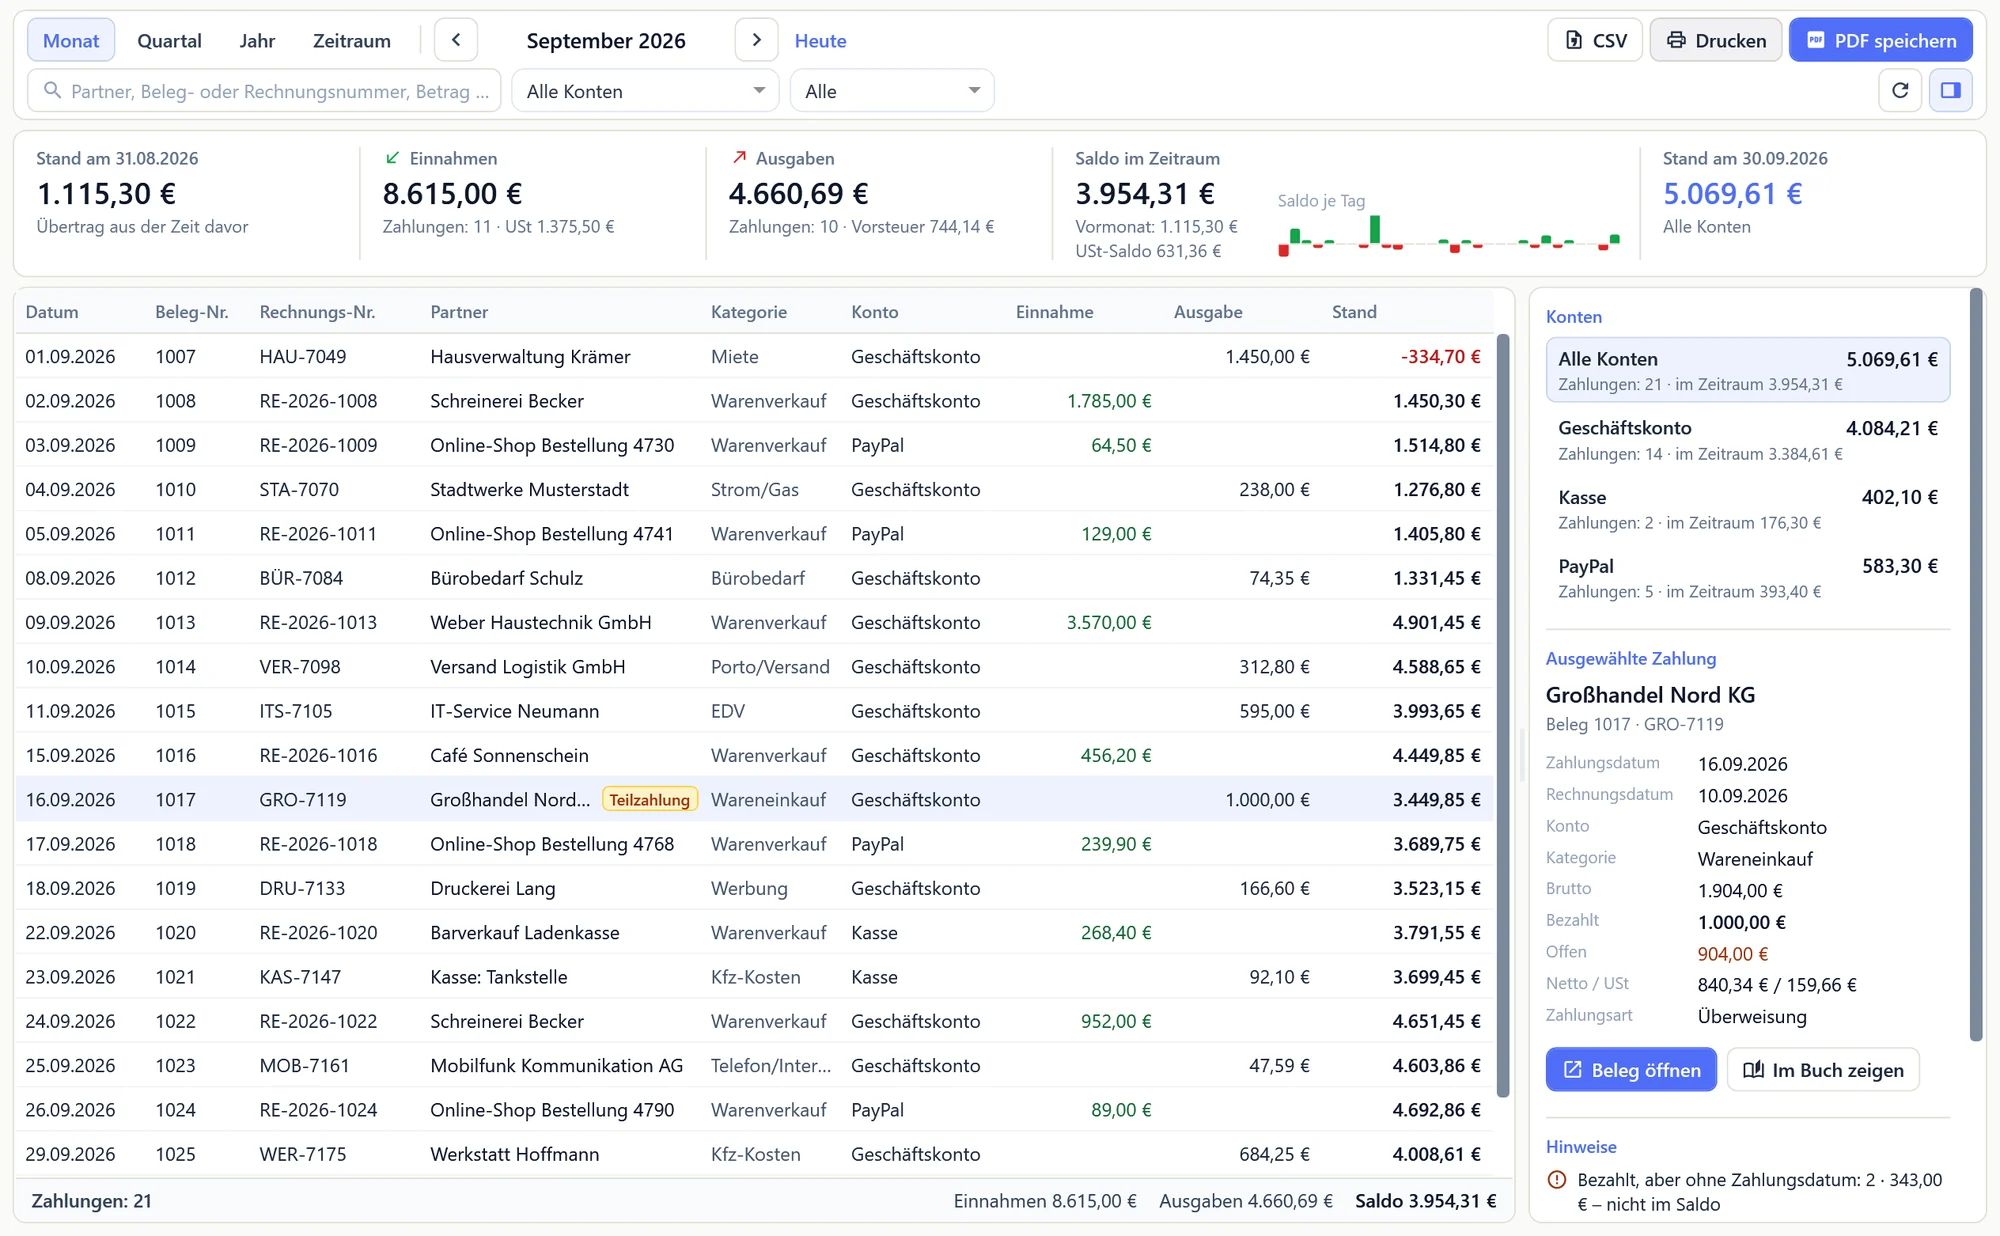Select the Geschäftskonto account entry
Viewport: 2000px width, 1236px height.
(x=1748, y=440)
